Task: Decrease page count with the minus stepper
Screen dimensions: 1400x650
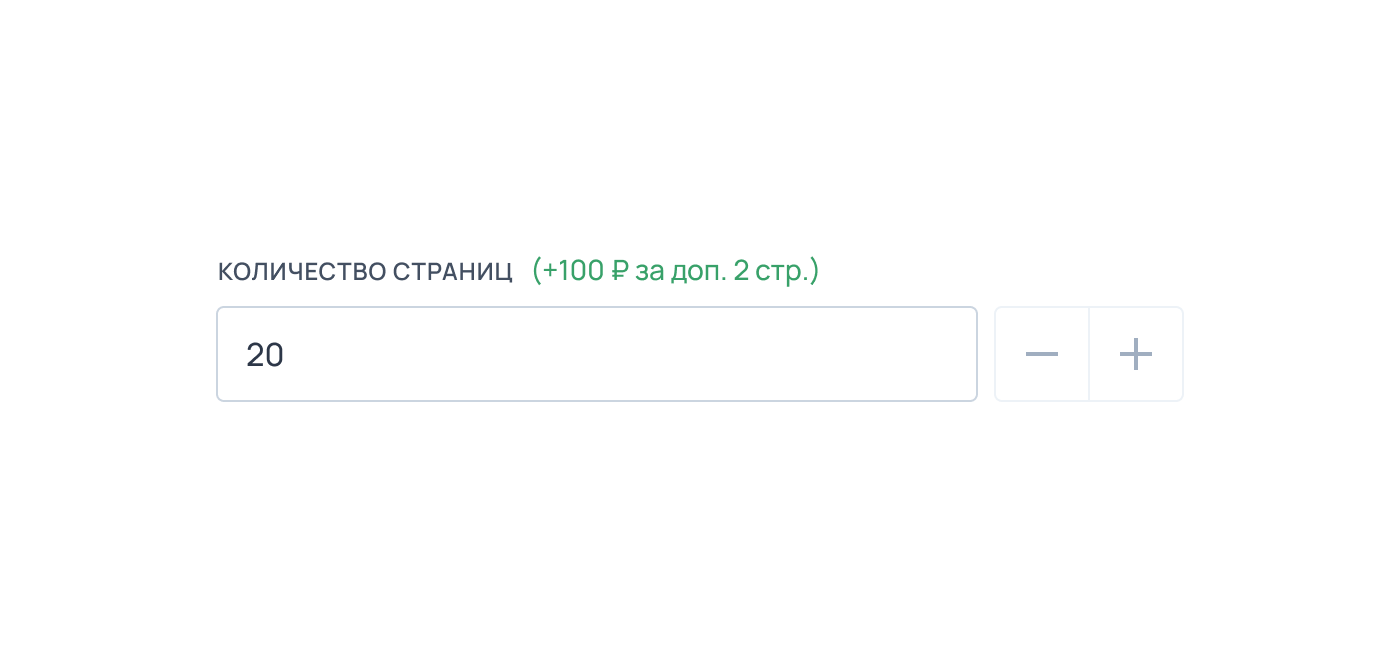Action: 1042,354
